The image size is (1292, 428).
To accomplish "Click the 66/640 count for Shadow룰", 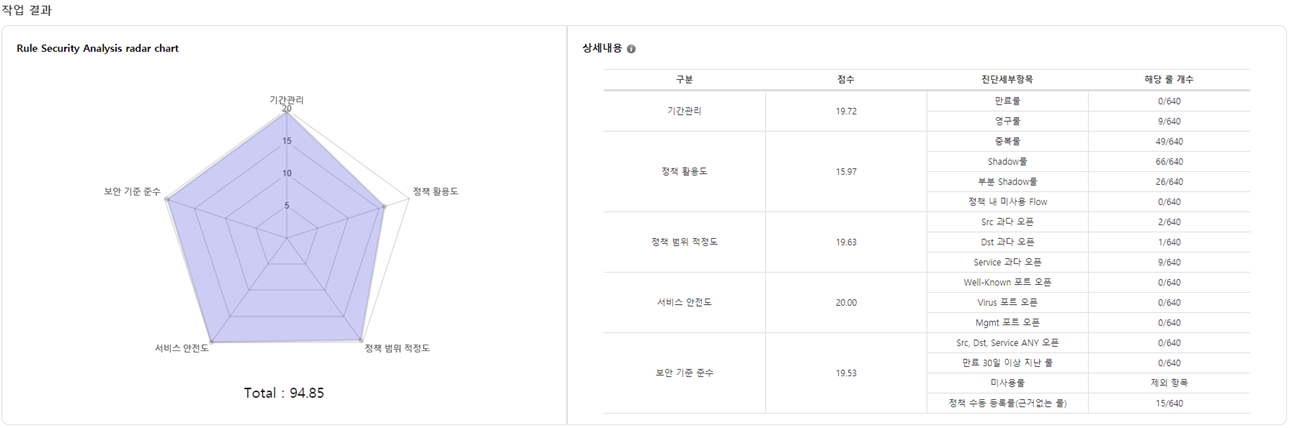I will 1169,161.
